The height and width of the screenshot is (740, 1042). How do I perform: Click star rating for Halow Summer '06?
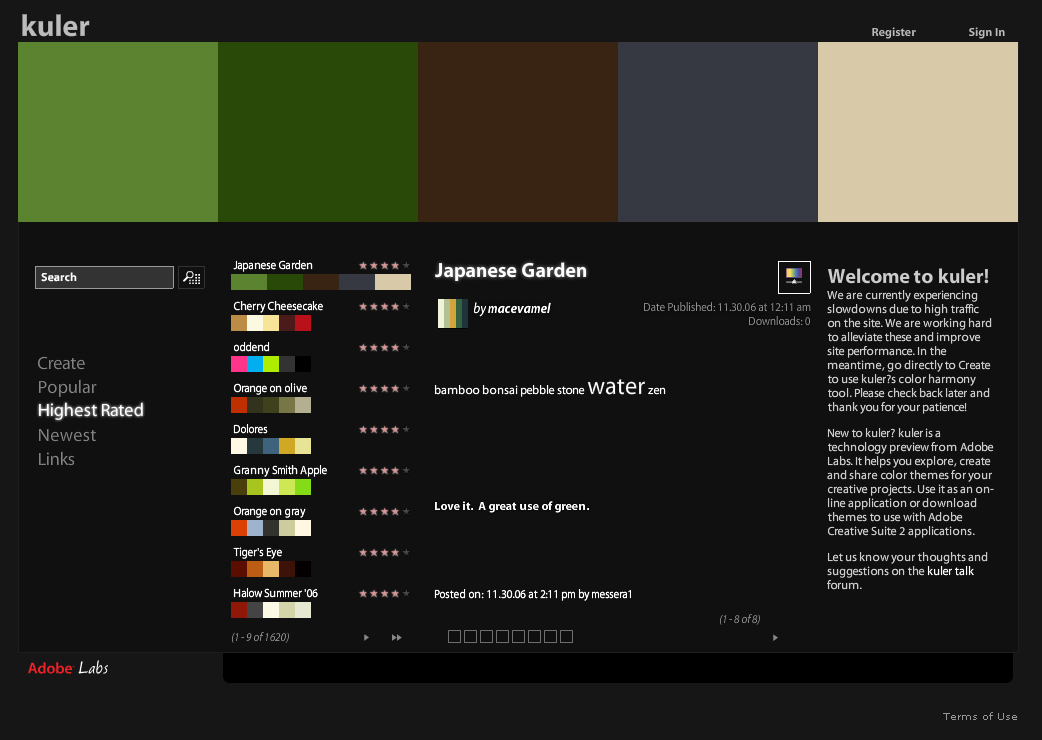[x=384, y=594]
